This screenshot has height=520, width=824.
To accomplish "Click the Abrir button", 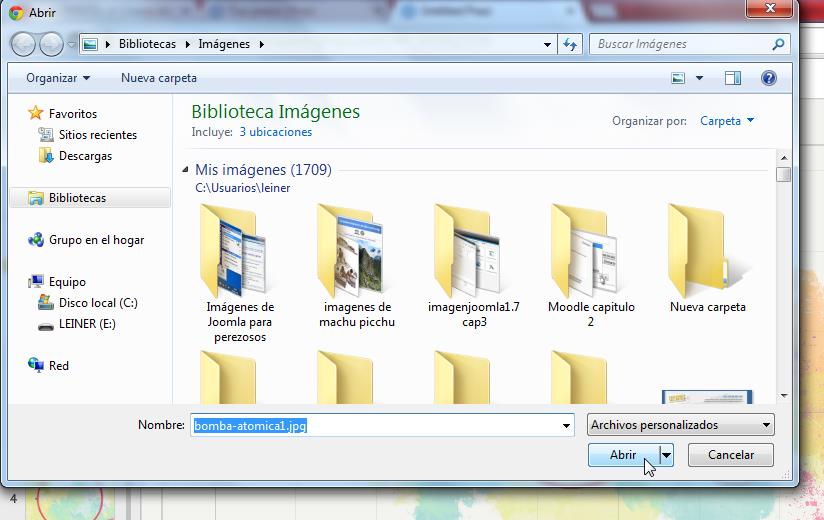I will click(623, 455).
